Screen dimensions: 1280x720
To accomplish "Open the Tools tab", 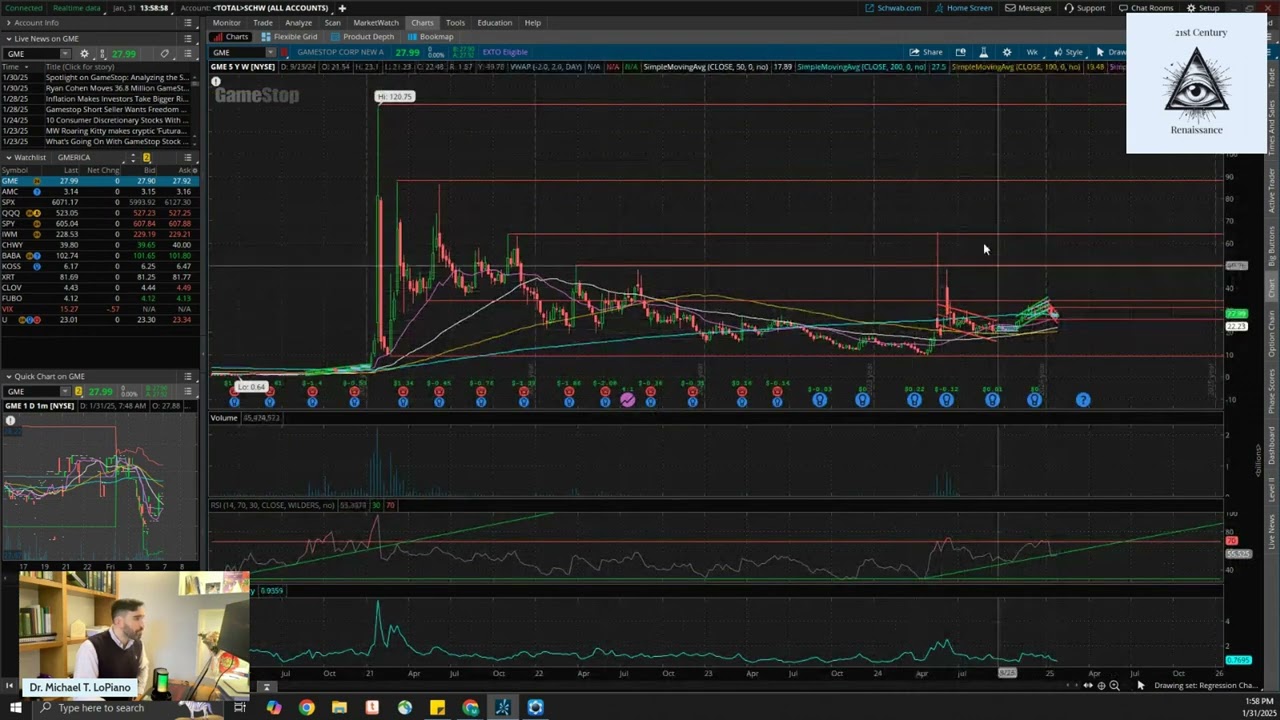I will point(455,22).
